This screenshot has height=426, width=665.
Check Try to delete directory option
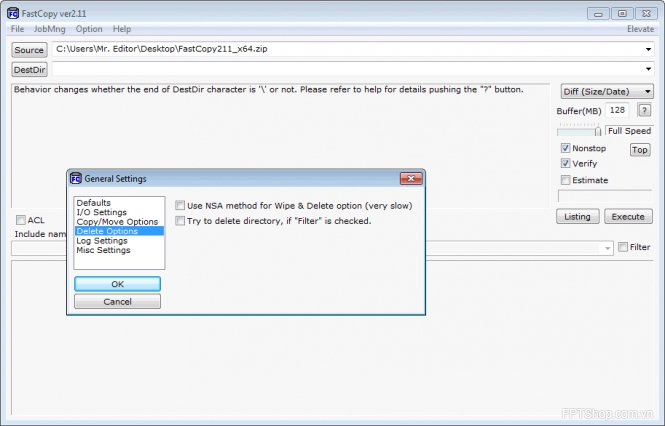click(180, 221)
